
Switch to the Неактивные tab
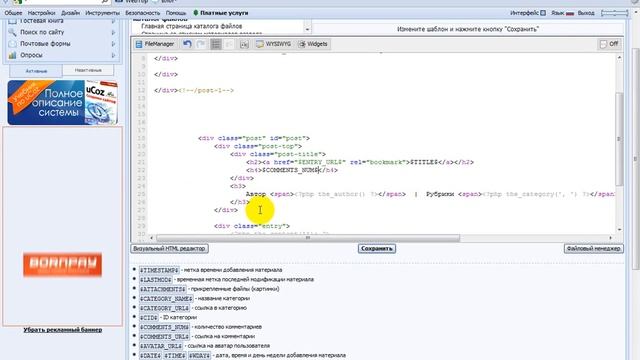(x=88, y=70)
